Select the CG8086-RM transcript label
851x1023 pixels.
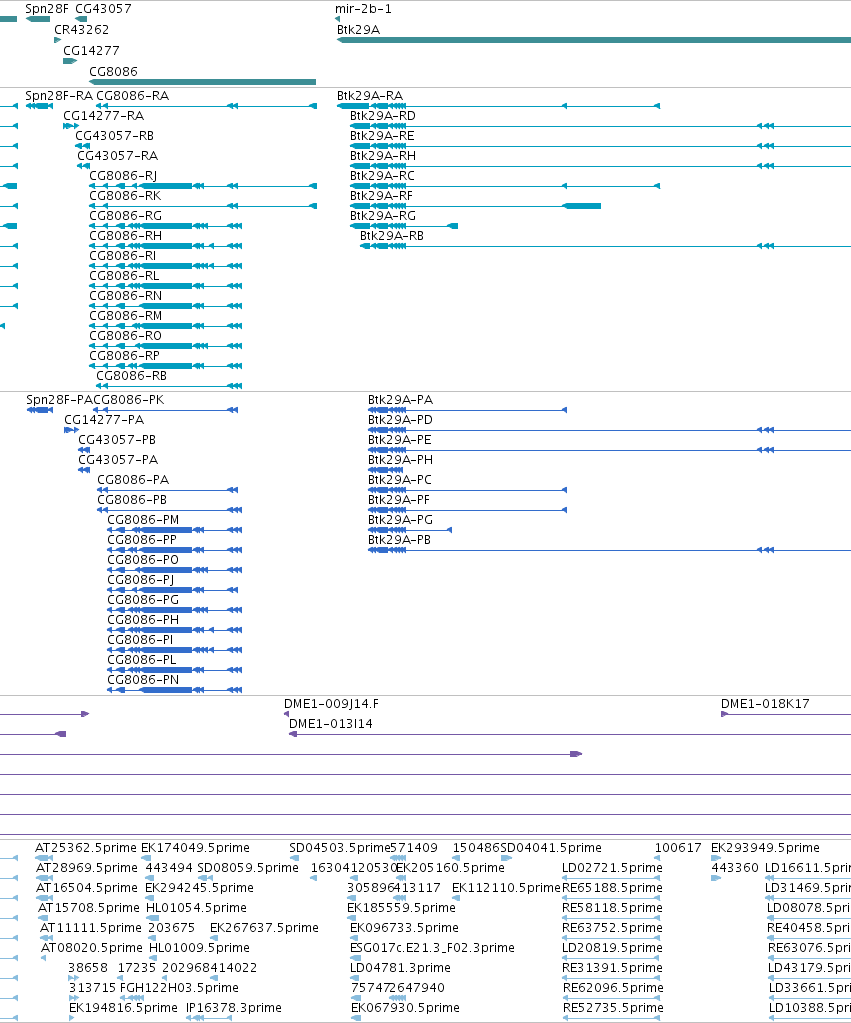click(x=126, y=316)
